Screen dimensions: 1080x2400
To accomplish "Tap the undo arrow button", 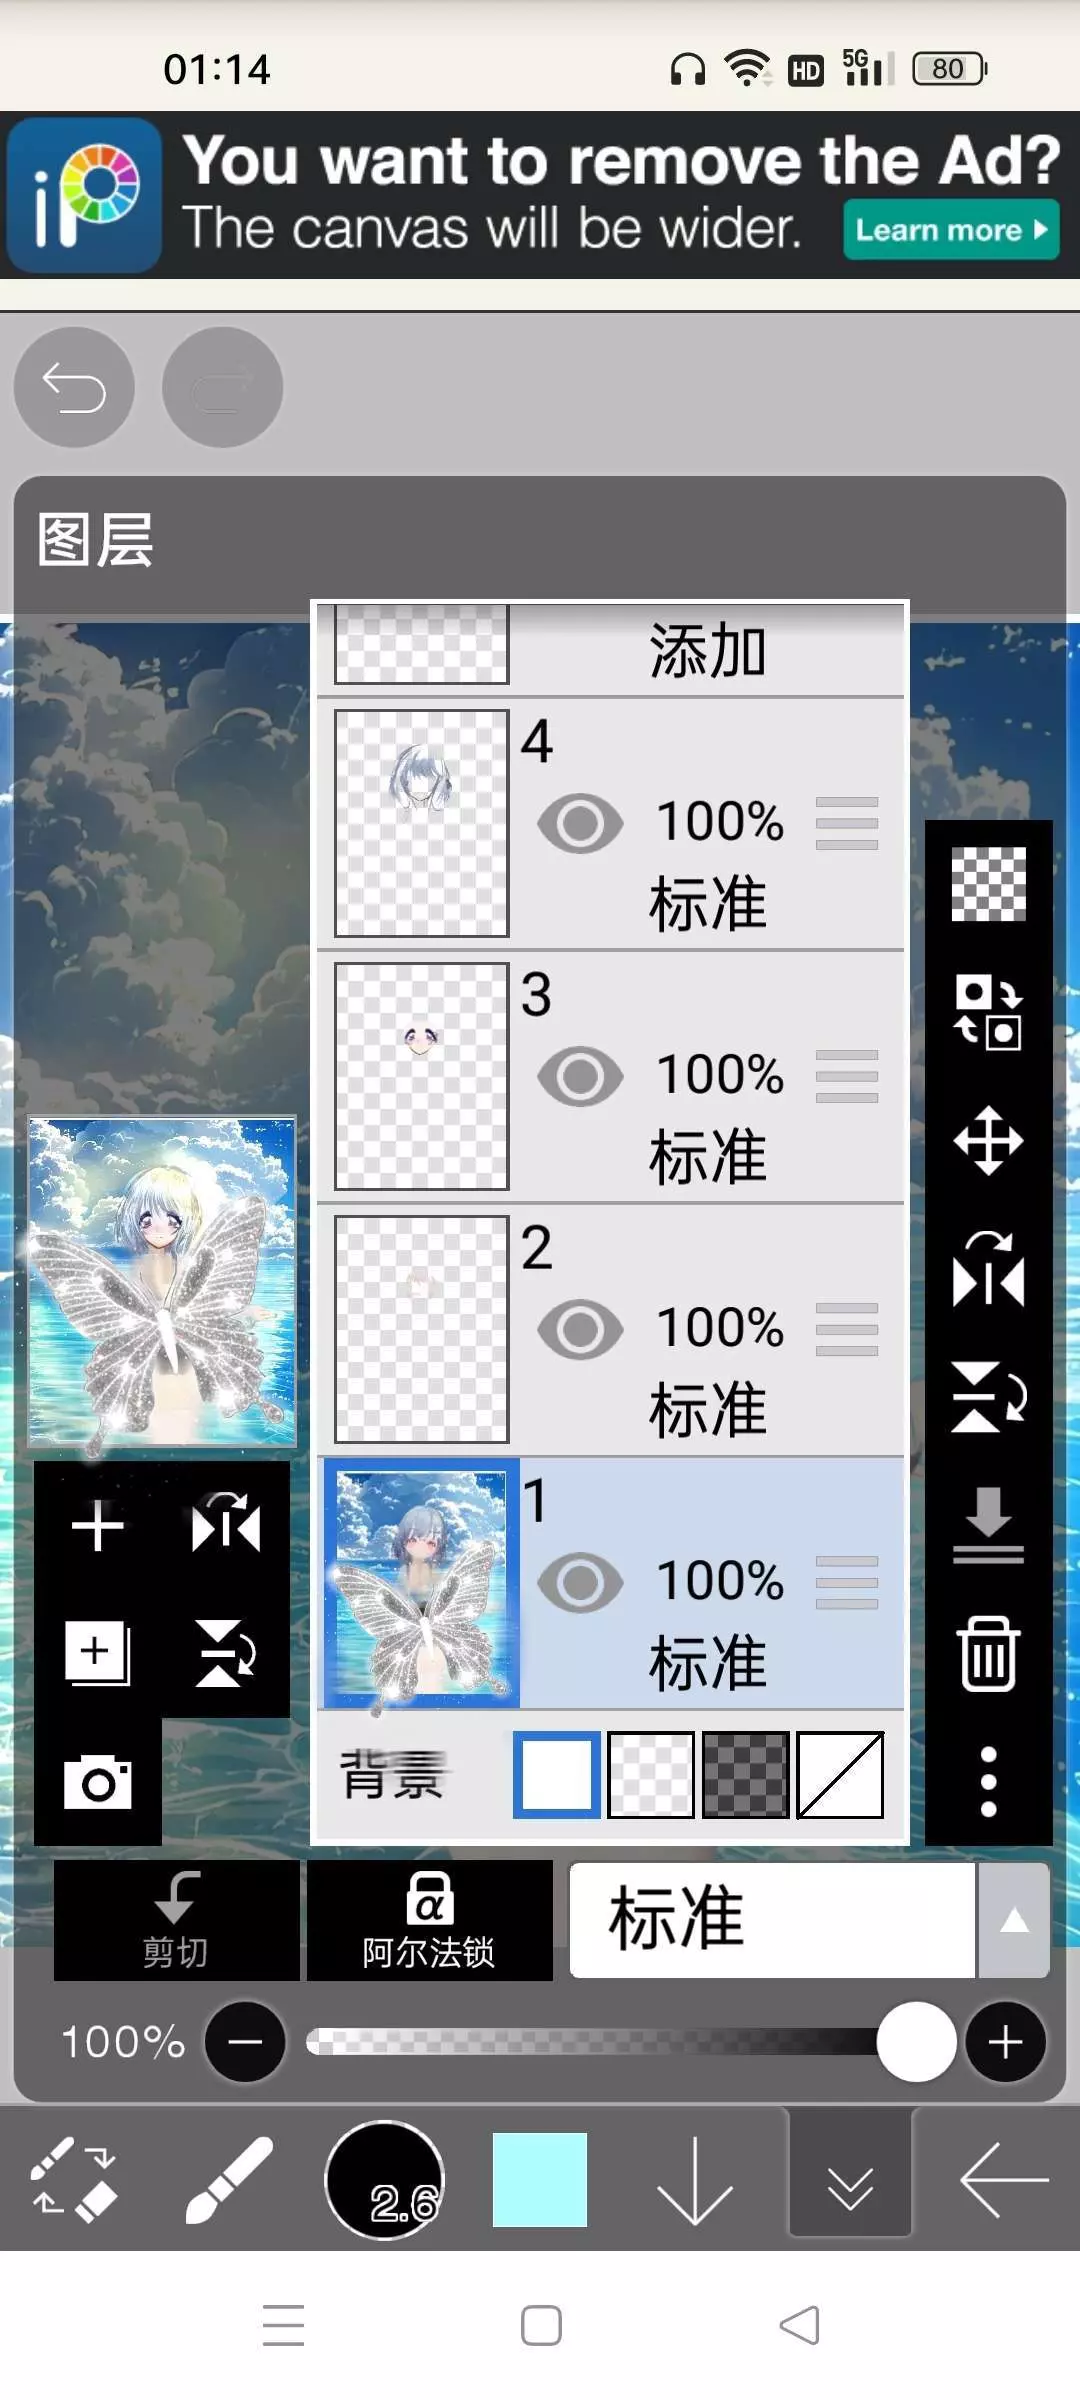I will (74, 387).
